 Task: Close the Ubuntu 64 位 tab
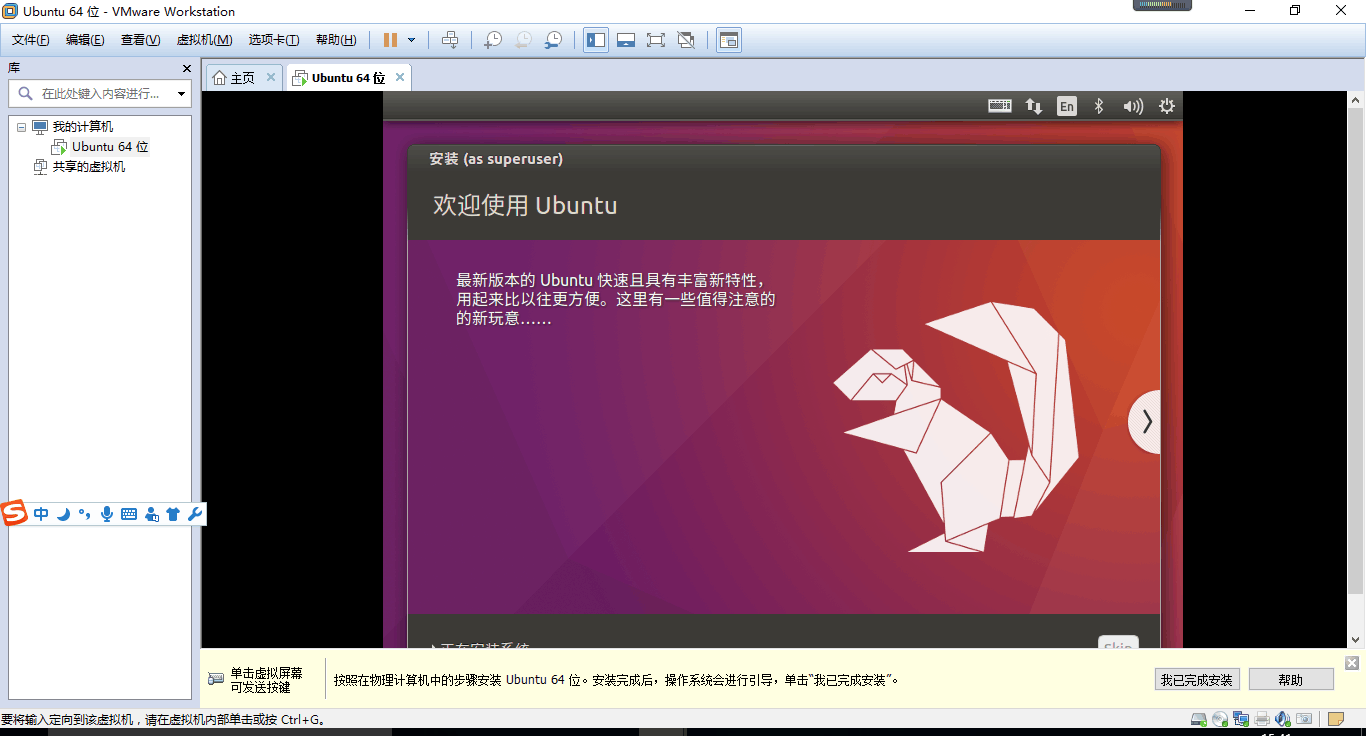pyautogui.click(x=400, y=77)
